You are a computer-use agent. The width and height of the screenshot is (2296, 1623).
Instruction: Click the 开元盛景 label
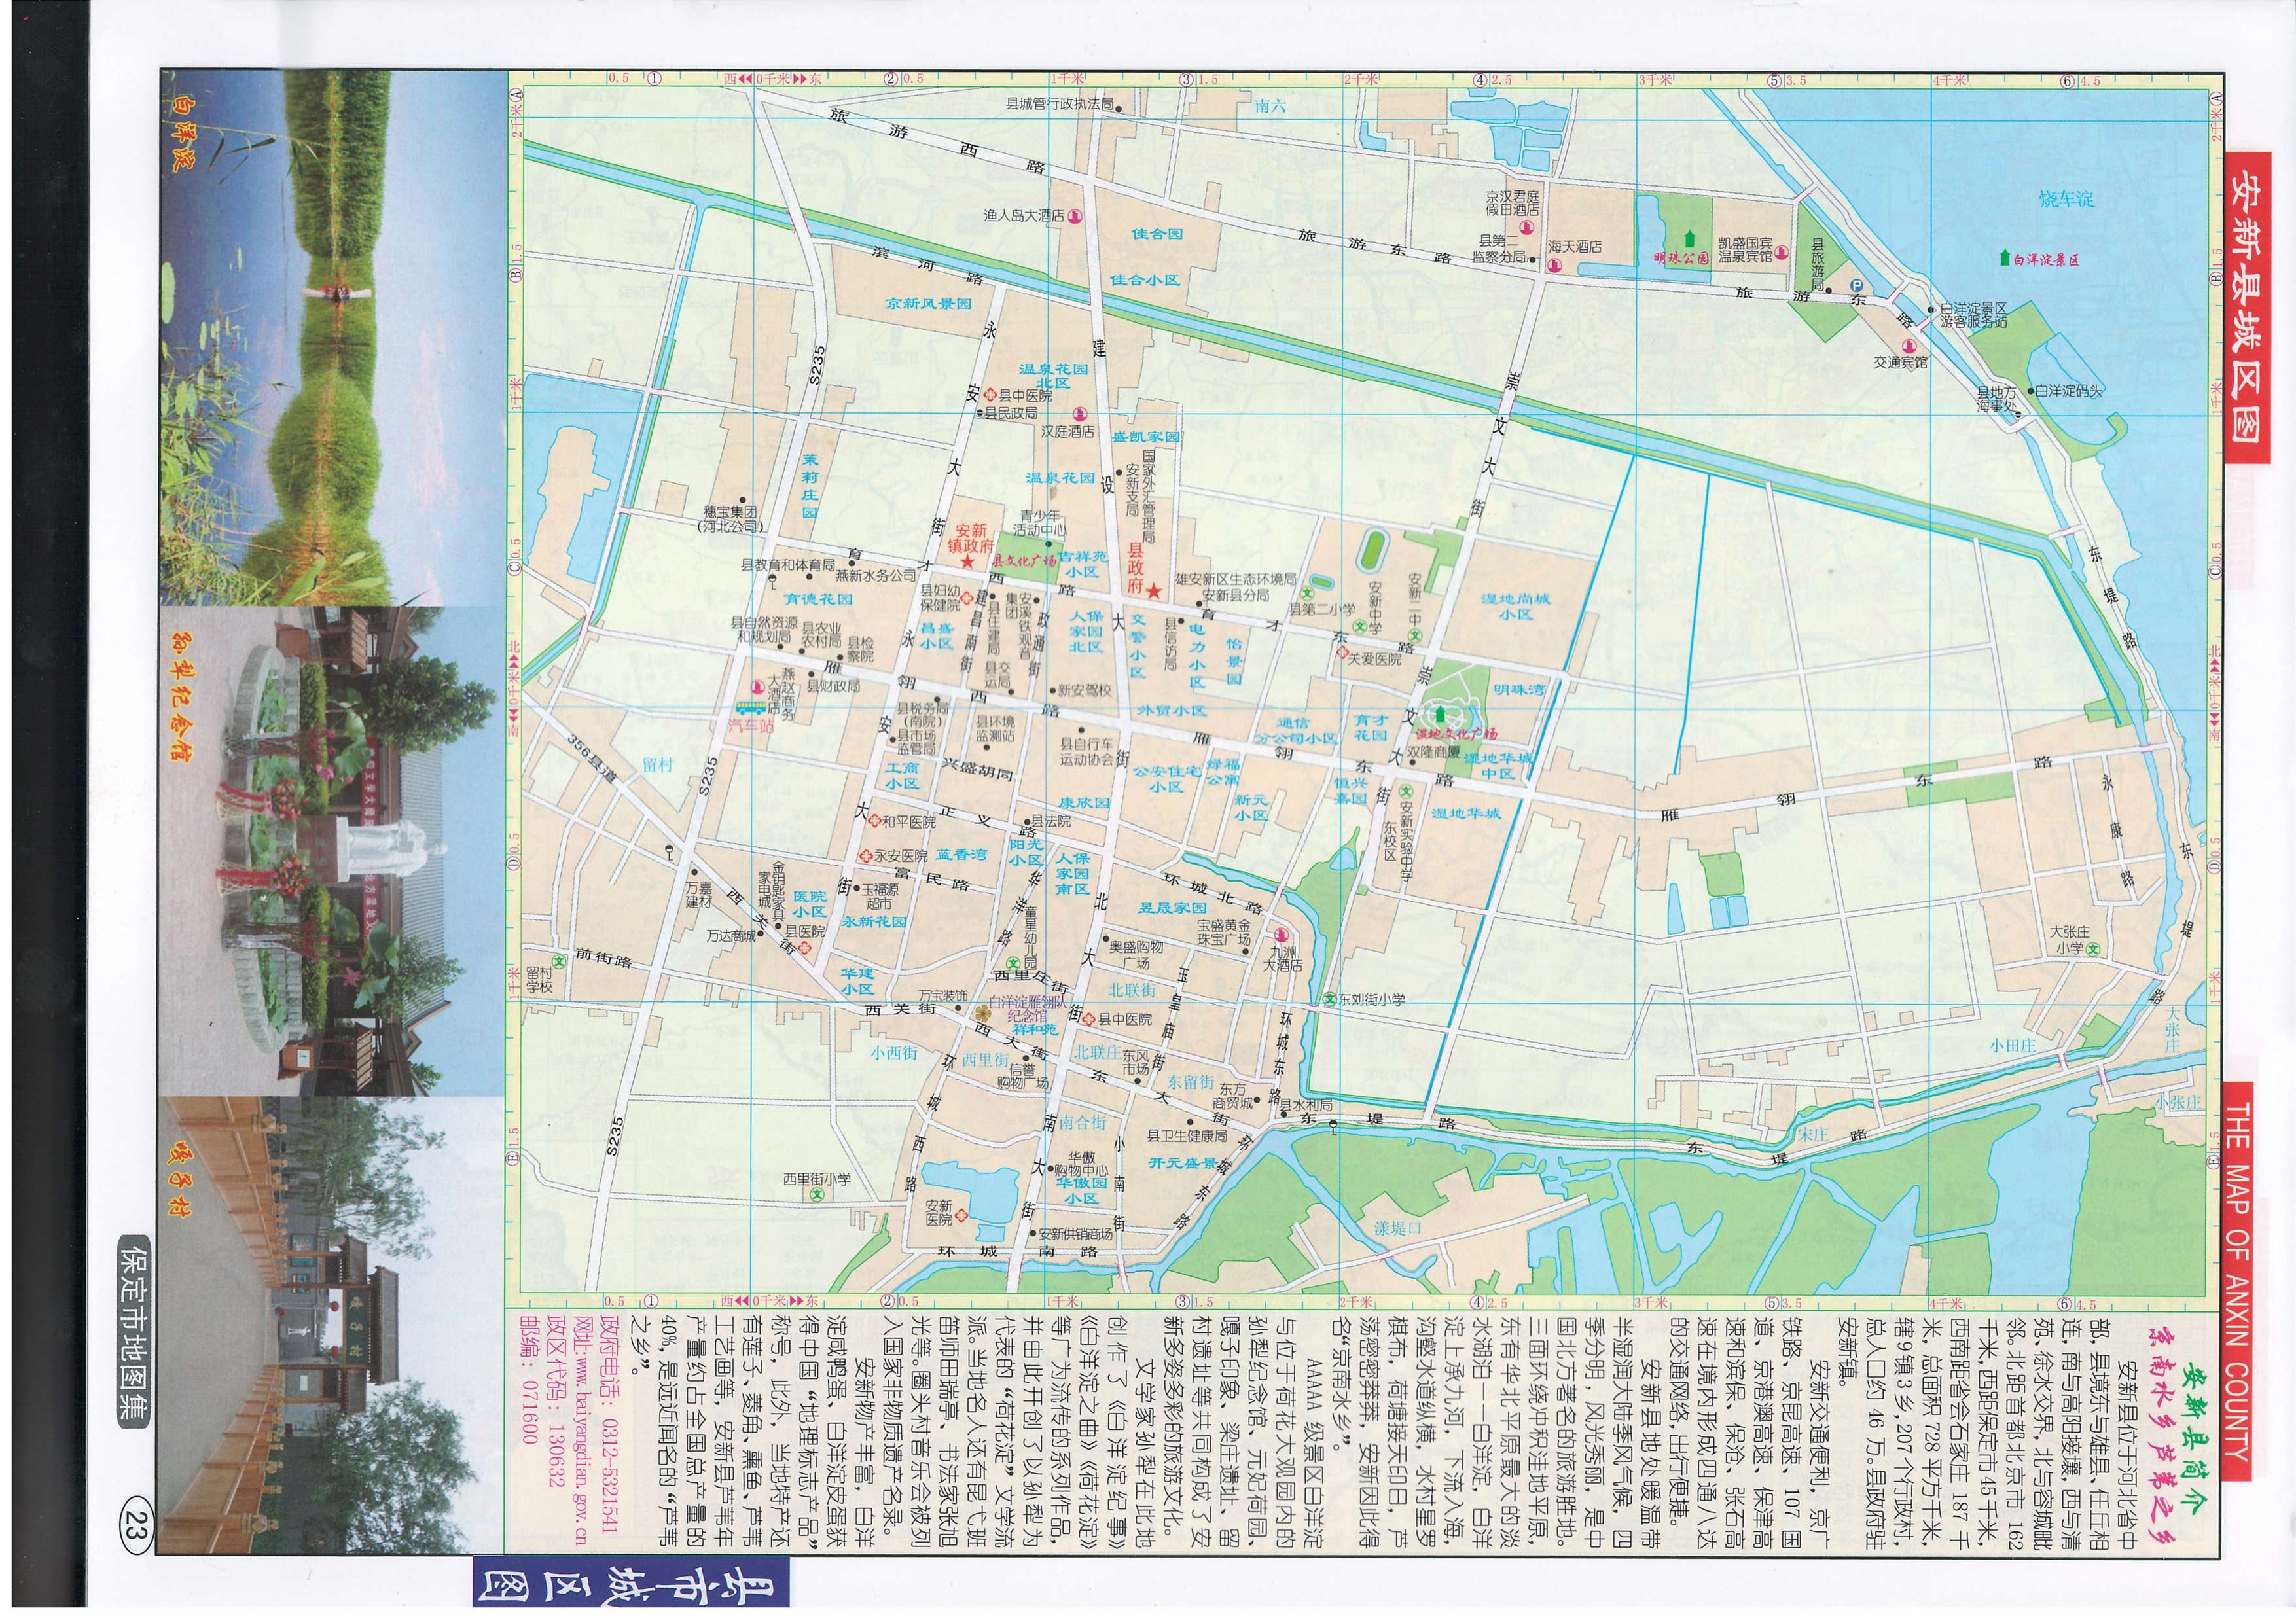point(1182,1163)
